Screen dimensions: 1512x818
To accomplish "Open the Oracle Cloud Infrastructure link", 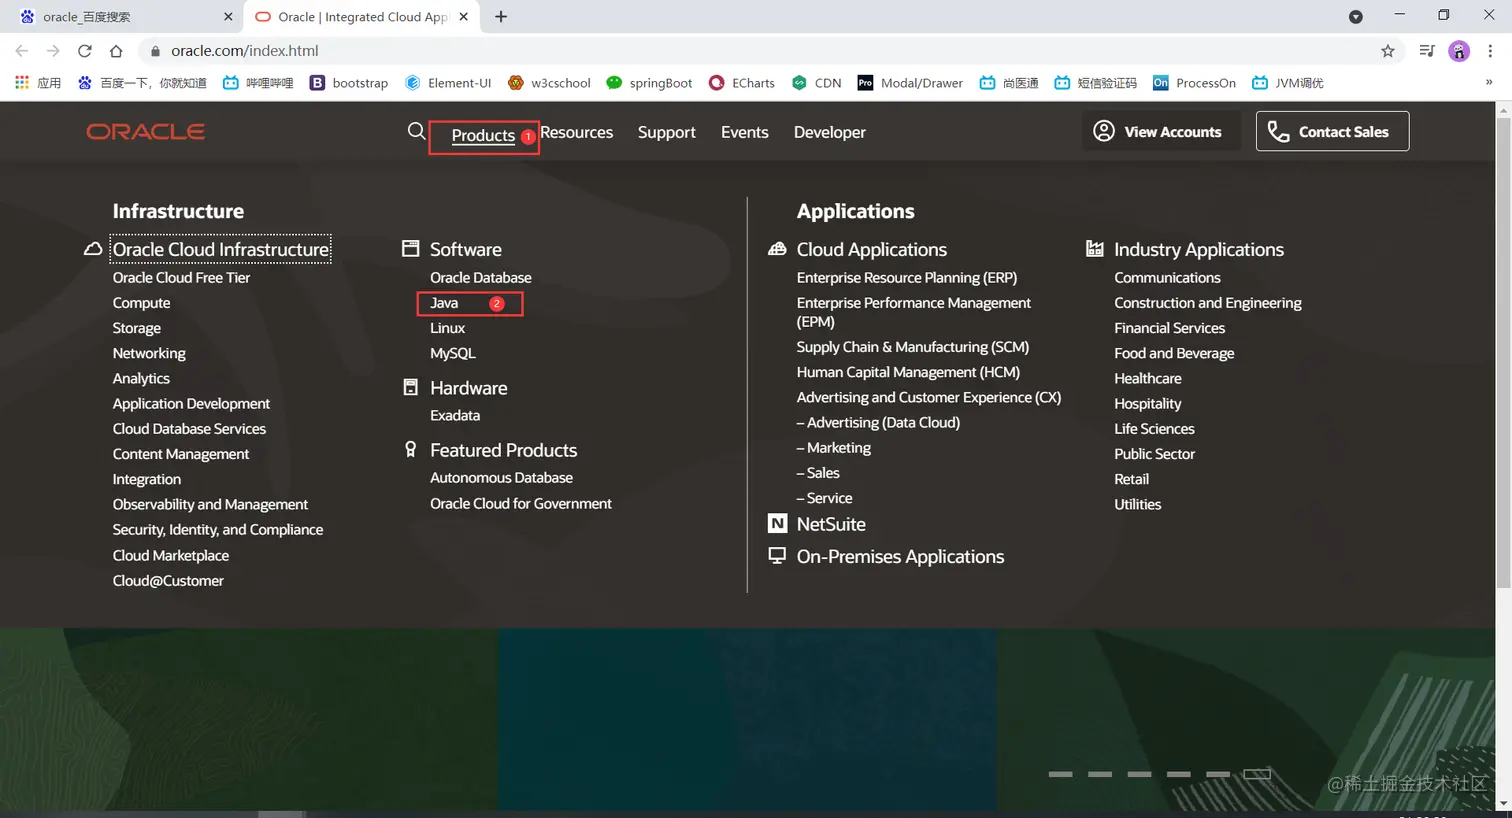I will (x=221, y=249).
